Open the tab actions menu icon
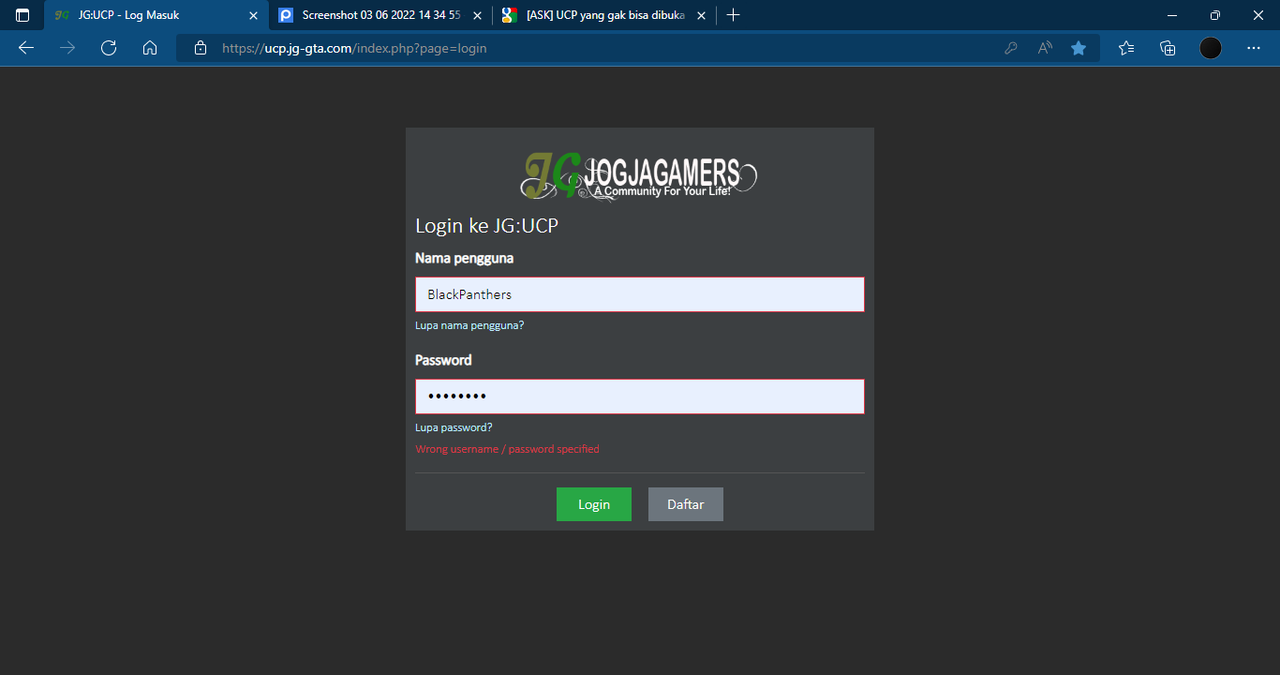 pyautogui.click(x=22, y=15)
